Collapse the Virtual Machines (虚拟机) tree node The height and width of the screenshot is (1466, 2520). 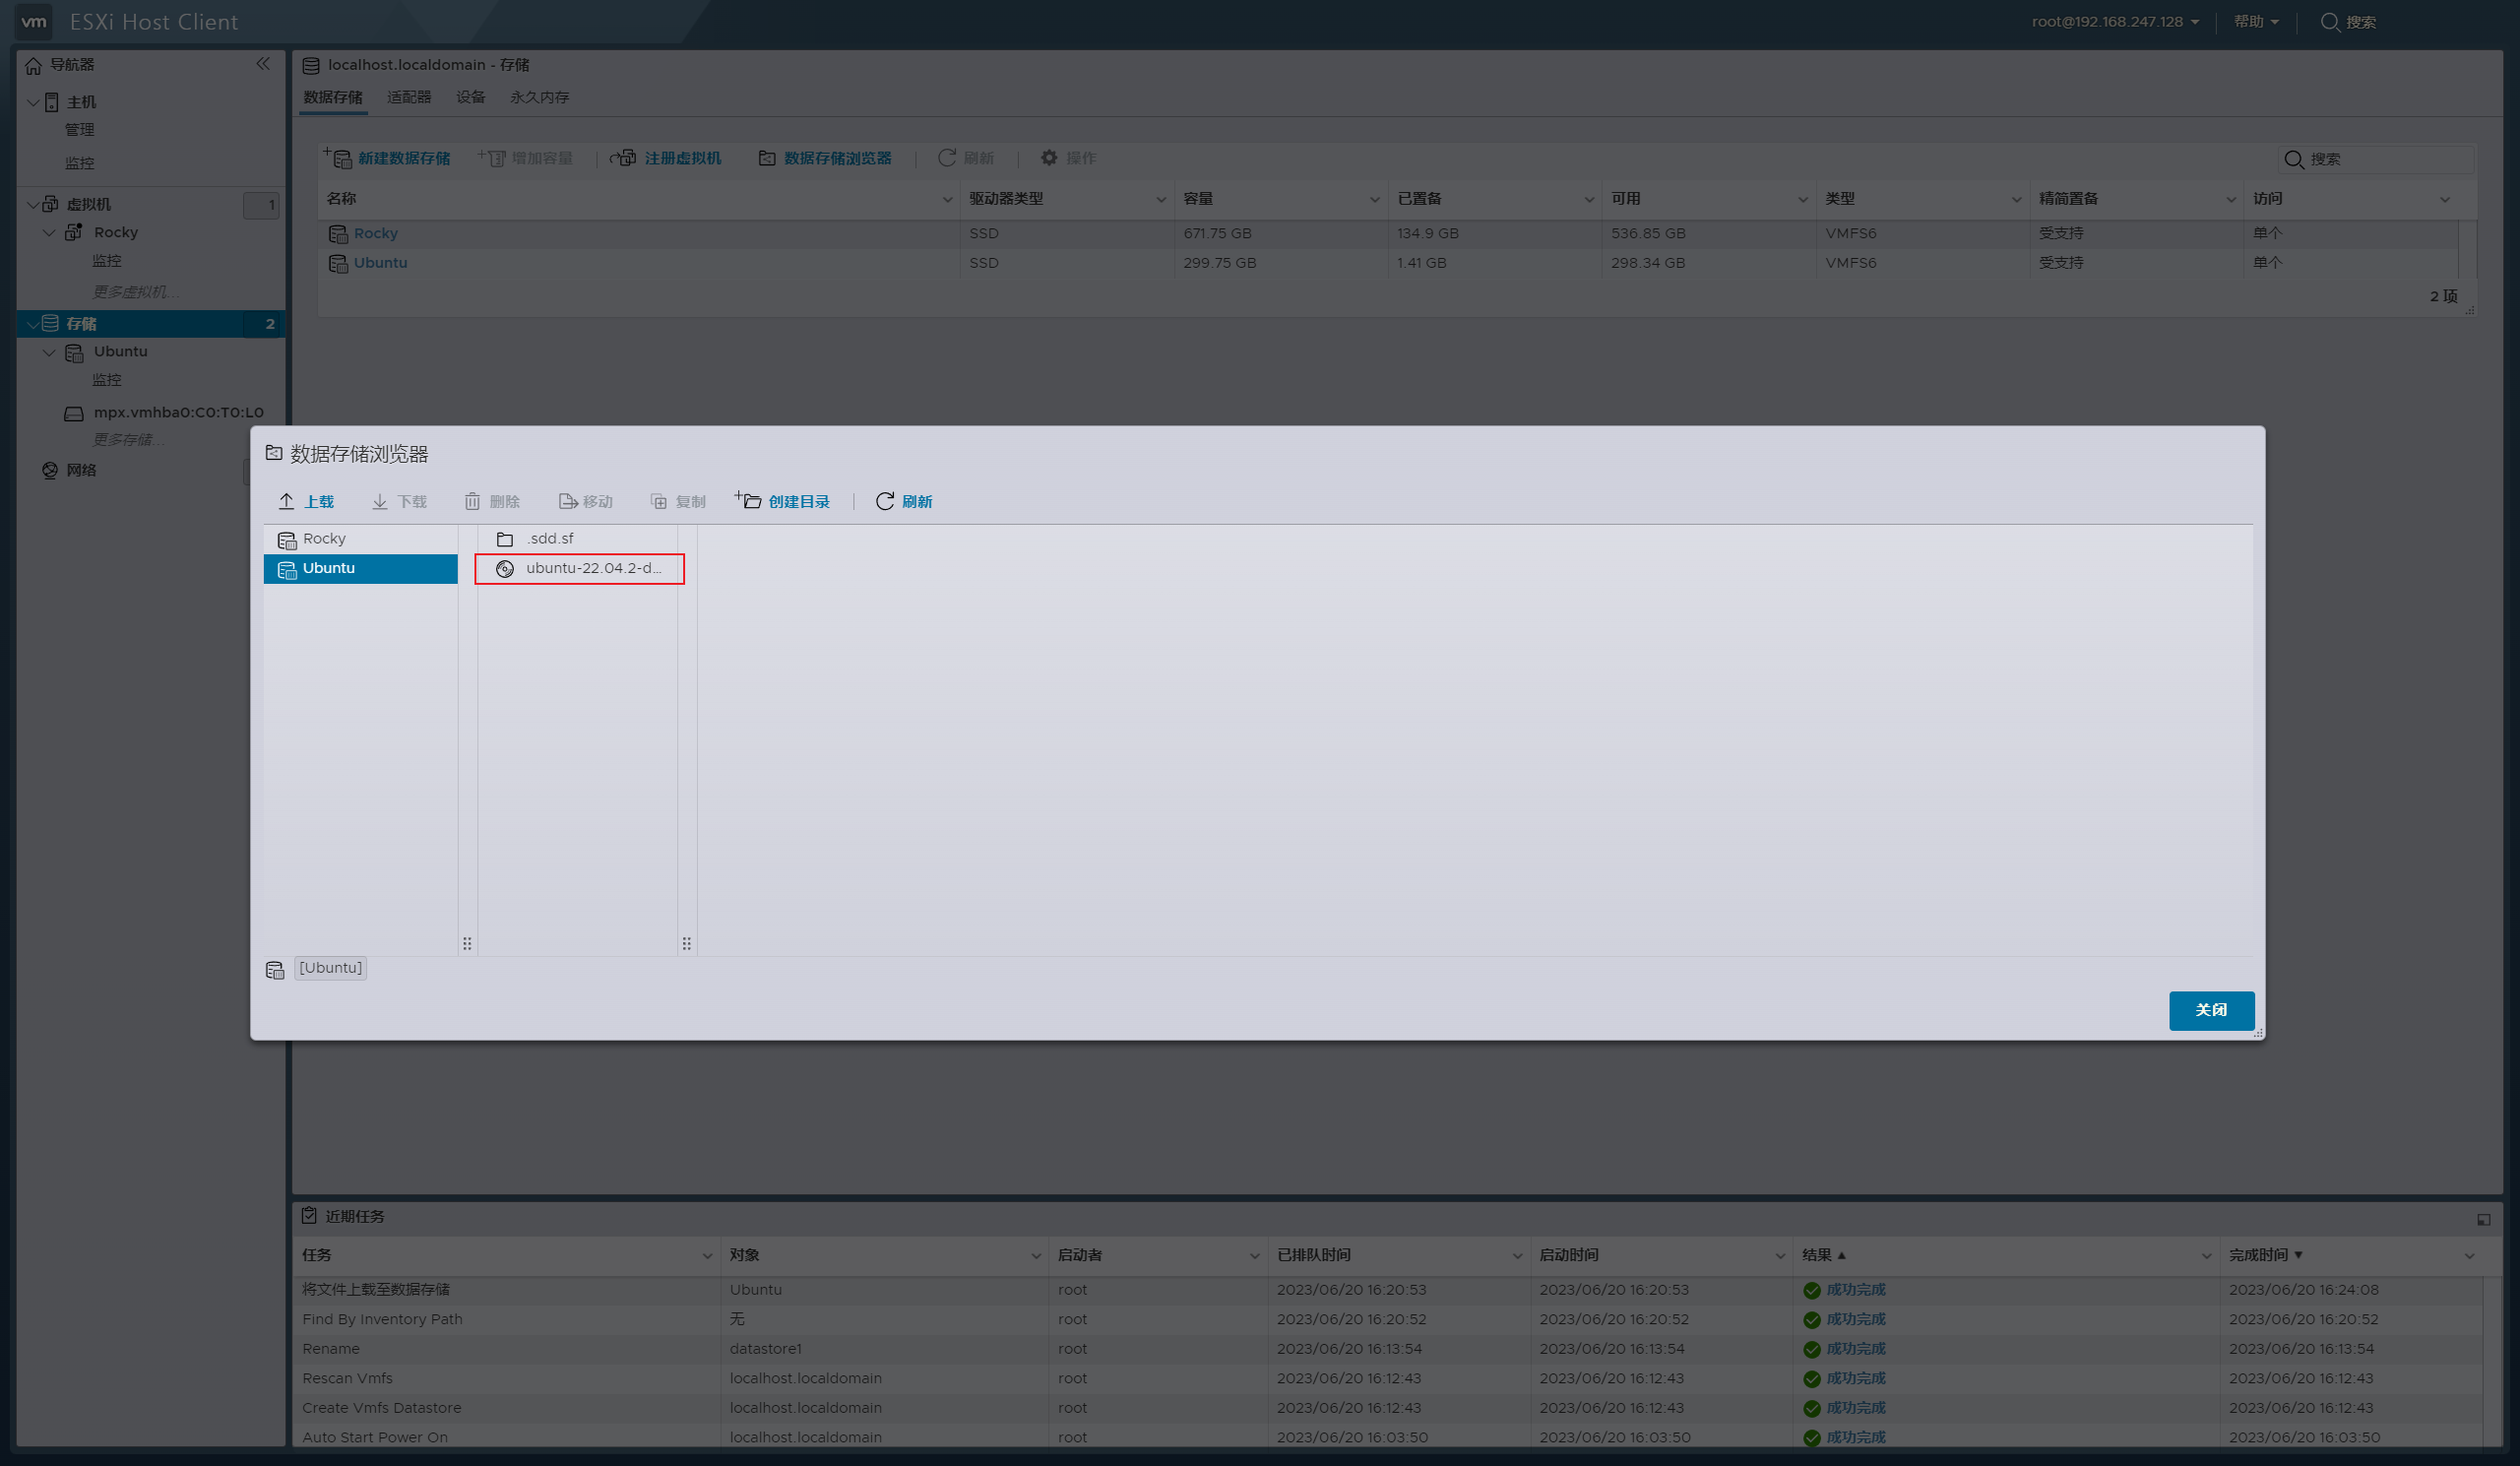(33, 204)
